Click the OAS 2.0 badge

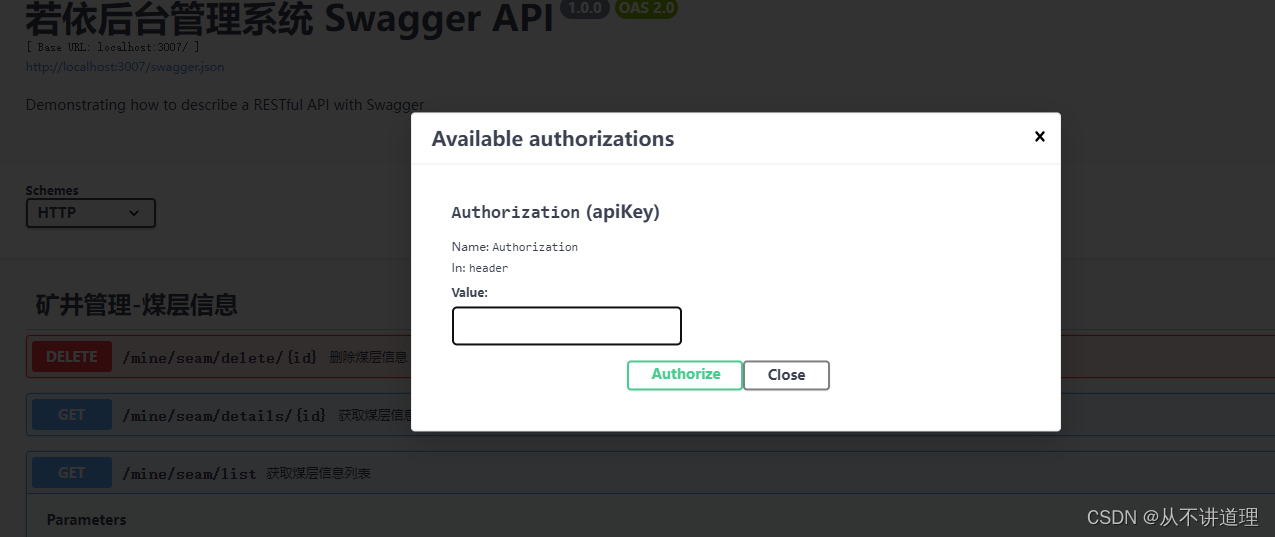(646, 9)
